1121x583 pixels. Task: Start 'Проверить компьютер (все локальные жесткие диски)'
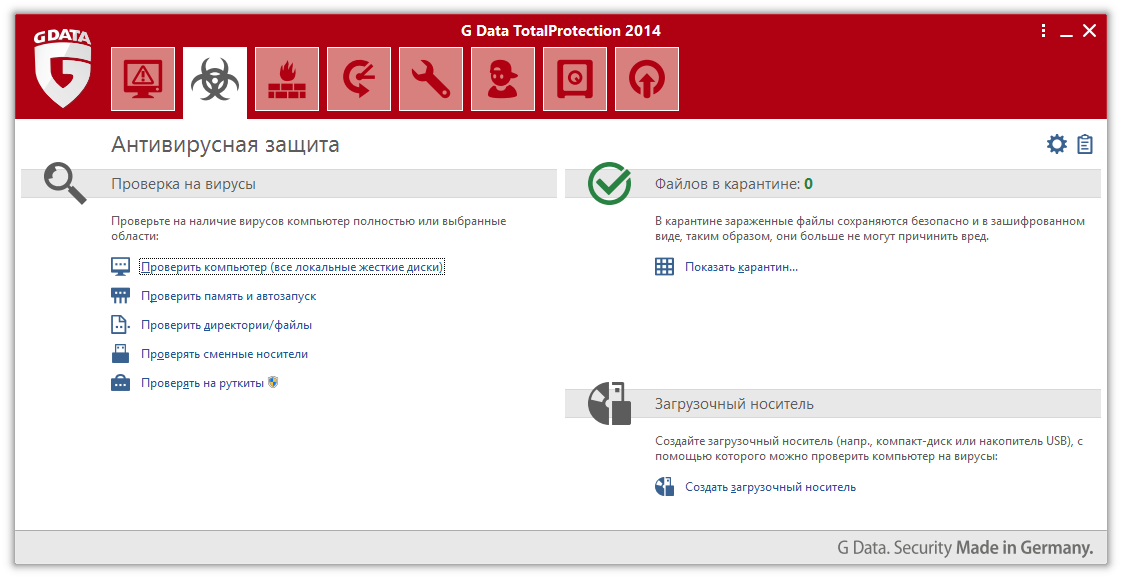[292, 267]
